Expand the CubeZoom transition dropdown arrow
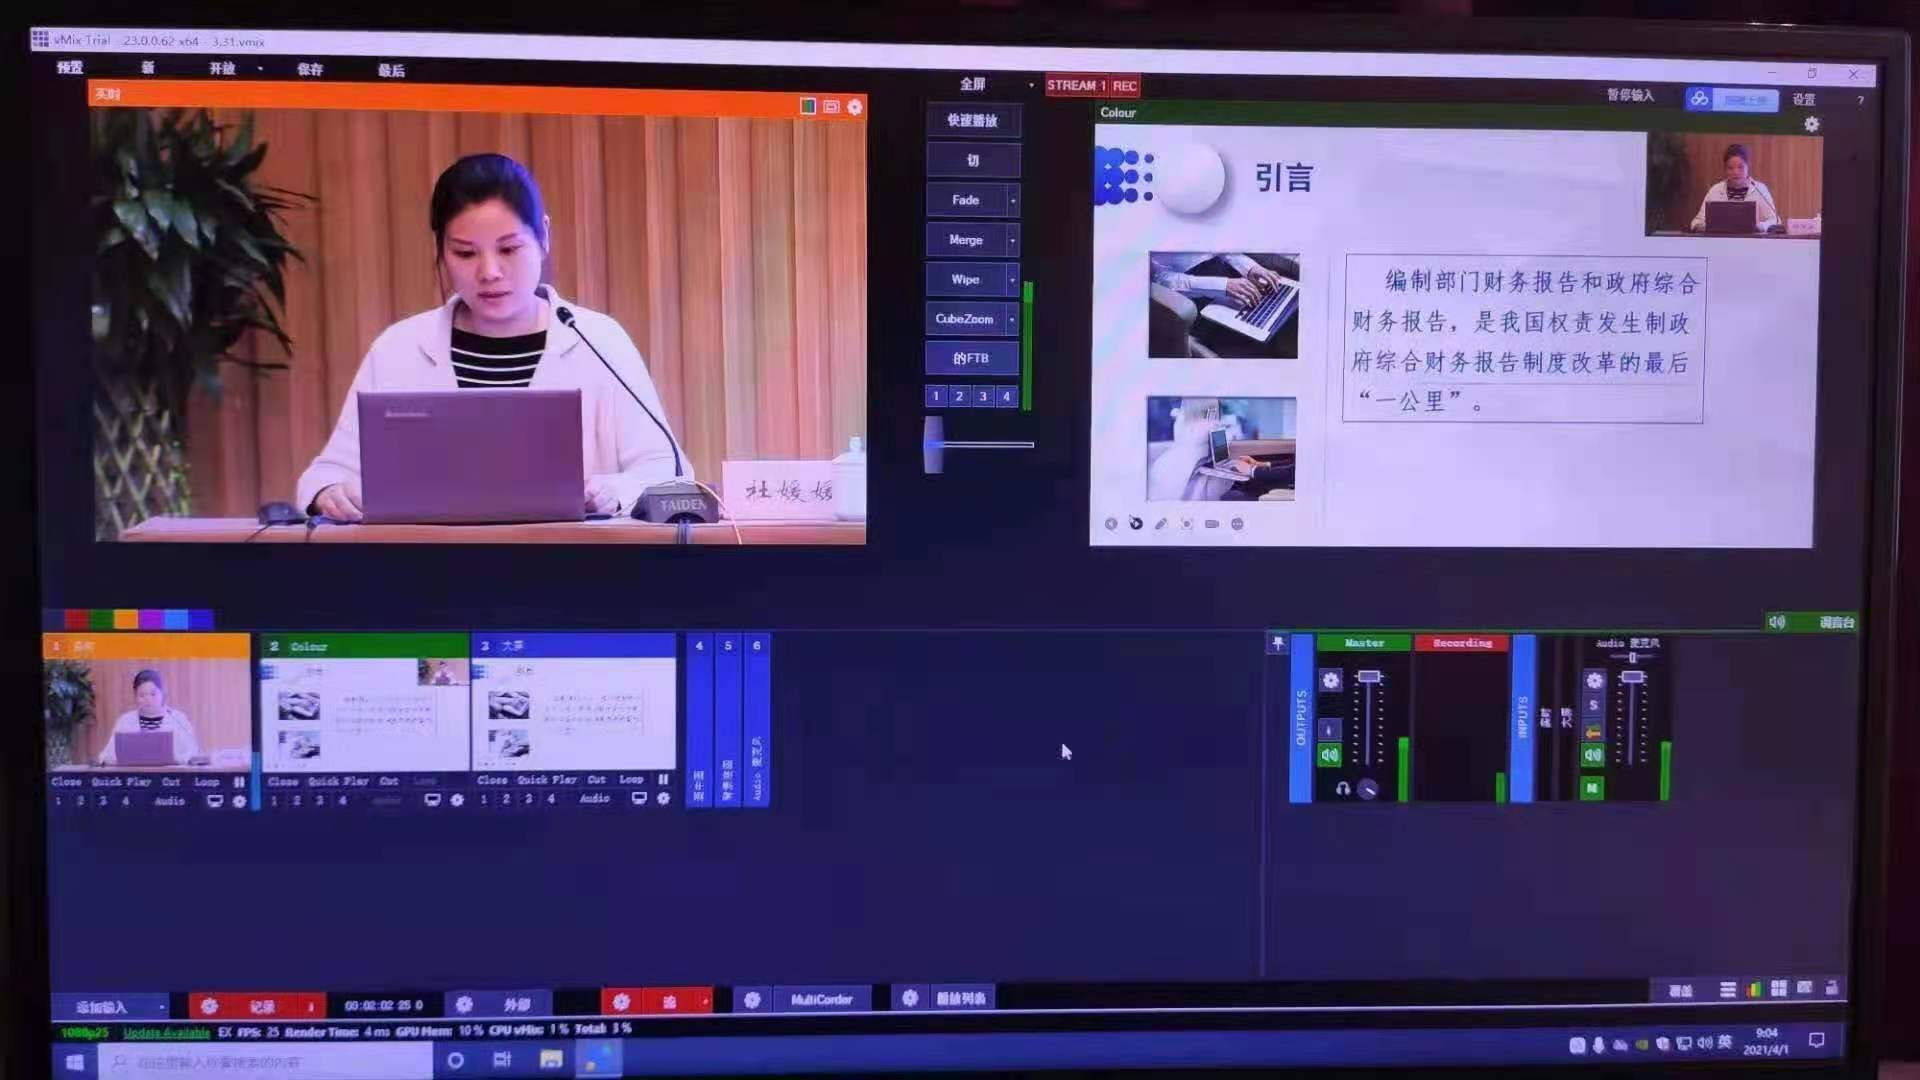This screenshot has width=1920, height=1080. click(x=1013, y=319)
